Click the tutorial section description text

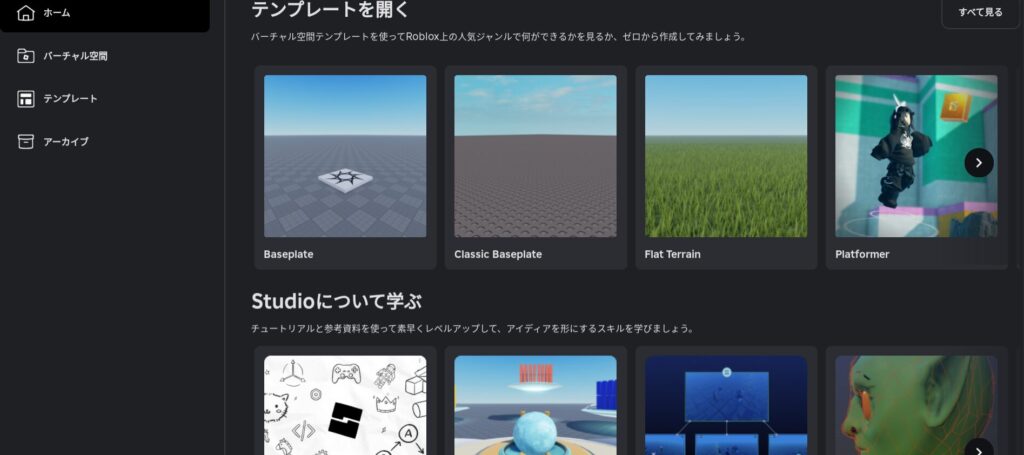click(x=472, y=329)
